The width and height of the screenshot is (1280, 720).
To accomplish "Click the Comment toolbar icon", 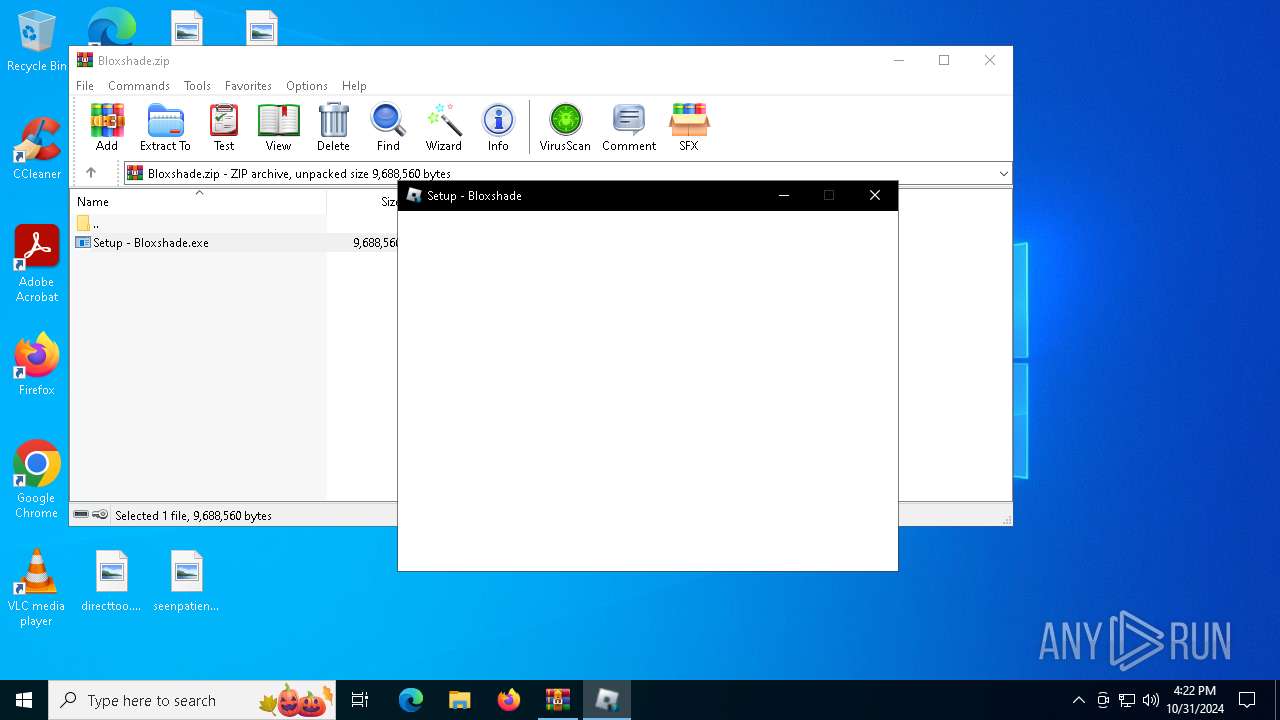I will (x=629, y=127).
